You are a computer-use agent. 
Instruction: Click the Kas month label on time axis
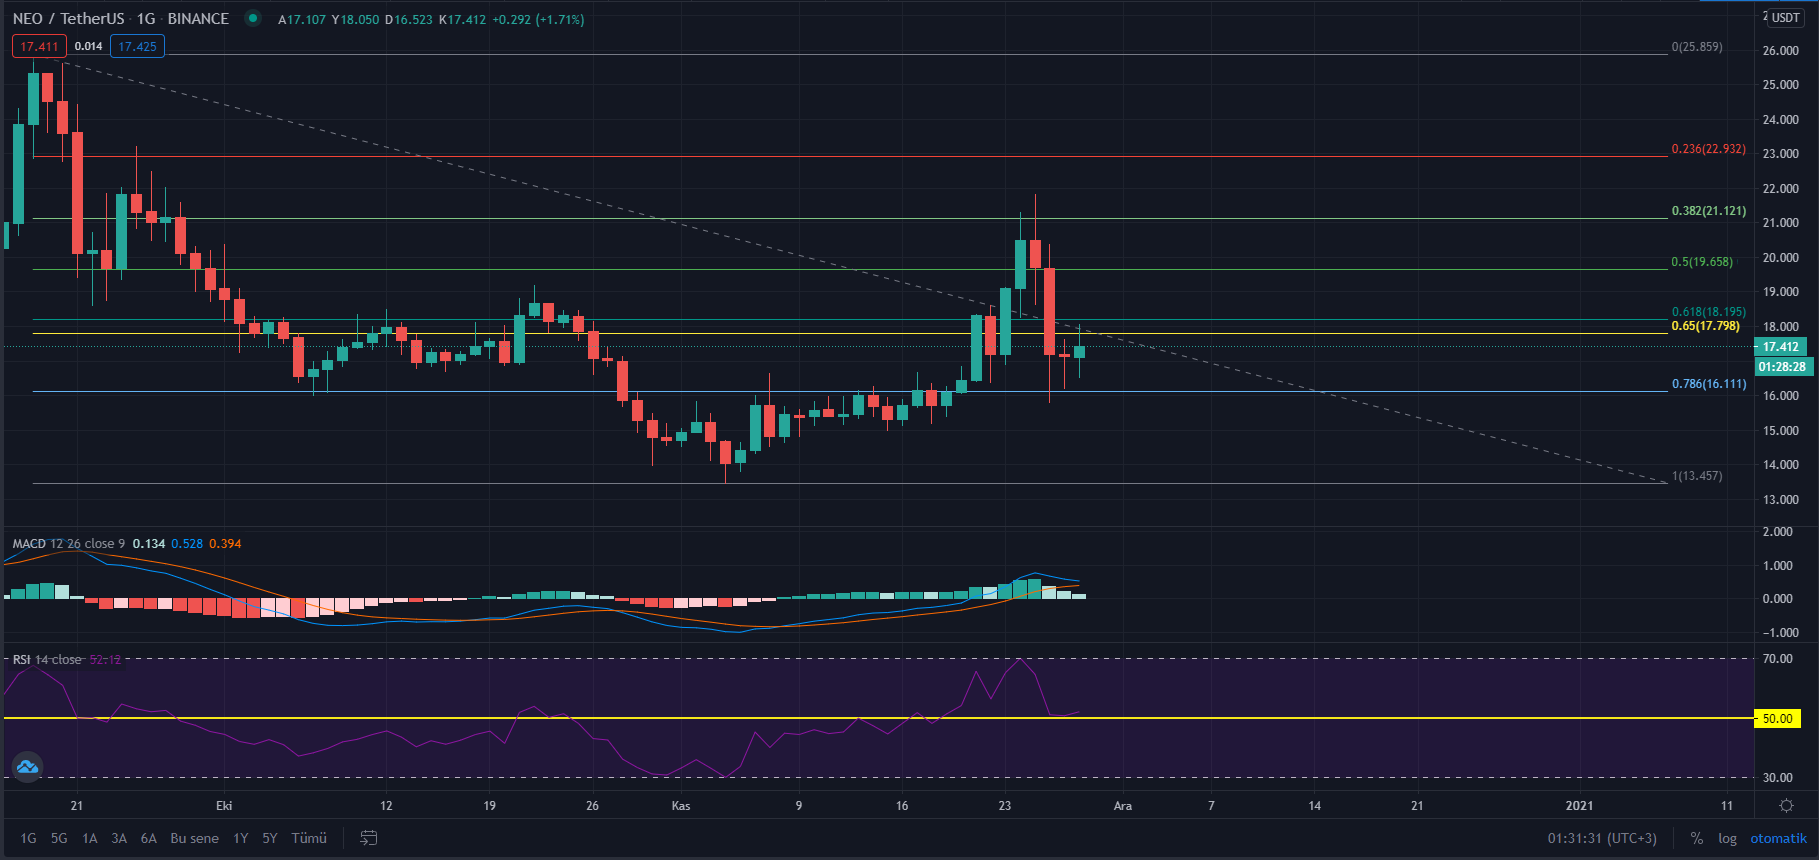click(681, 806)
